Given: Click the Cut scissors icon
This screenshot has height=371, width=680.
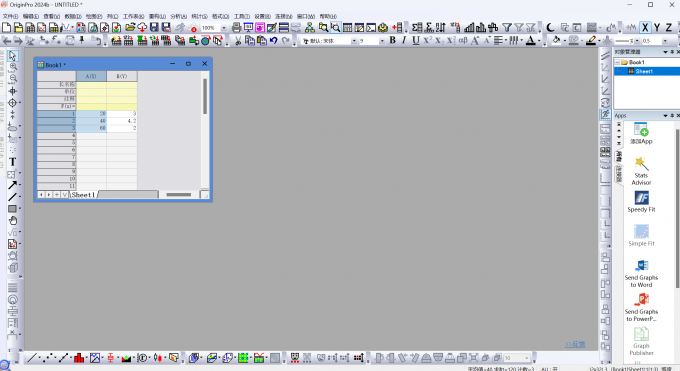Looking at the screenshot, I should 238,40.
